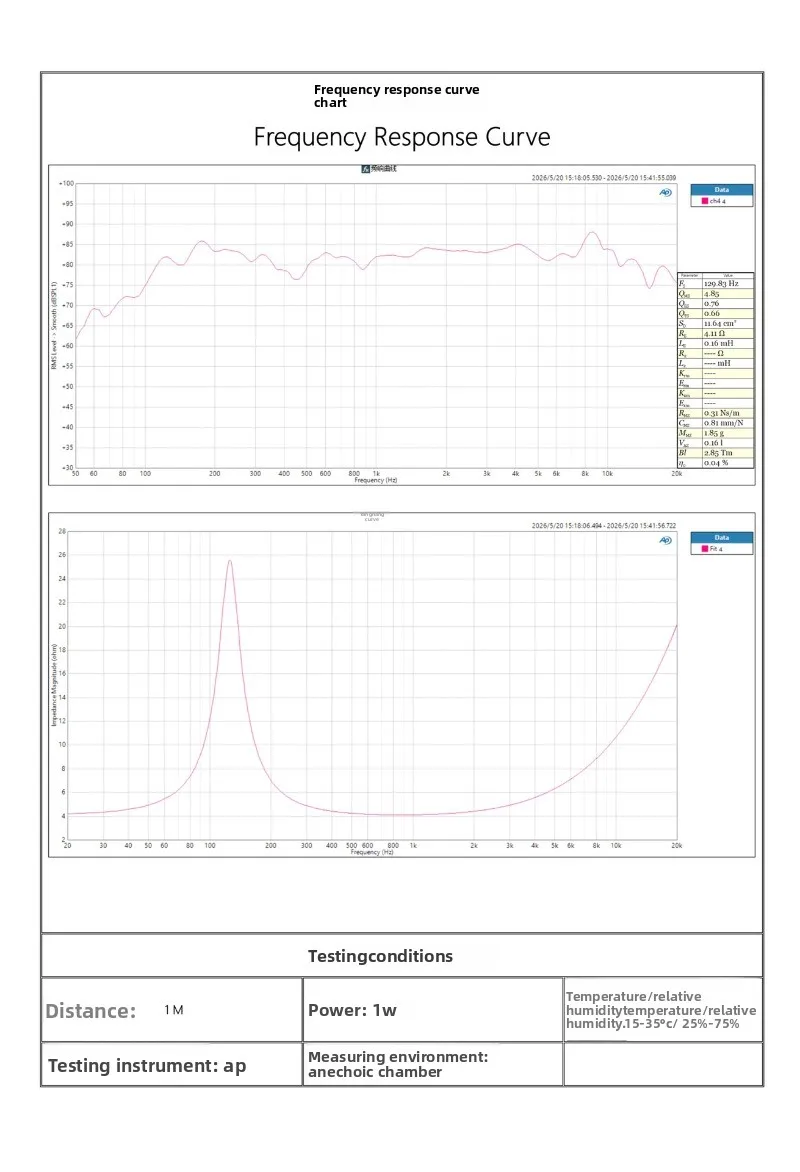
Task: Click the AP logo in the frequency response chart
Action: tap(665, 193)
